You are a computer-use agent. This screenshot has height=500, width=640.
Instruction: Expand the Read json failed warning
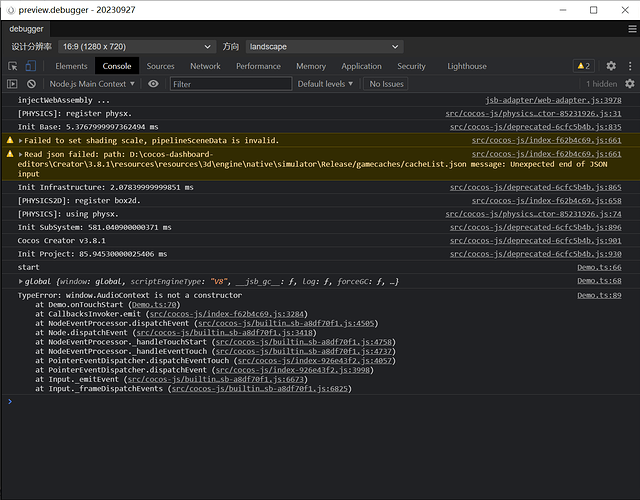(20, 154)
